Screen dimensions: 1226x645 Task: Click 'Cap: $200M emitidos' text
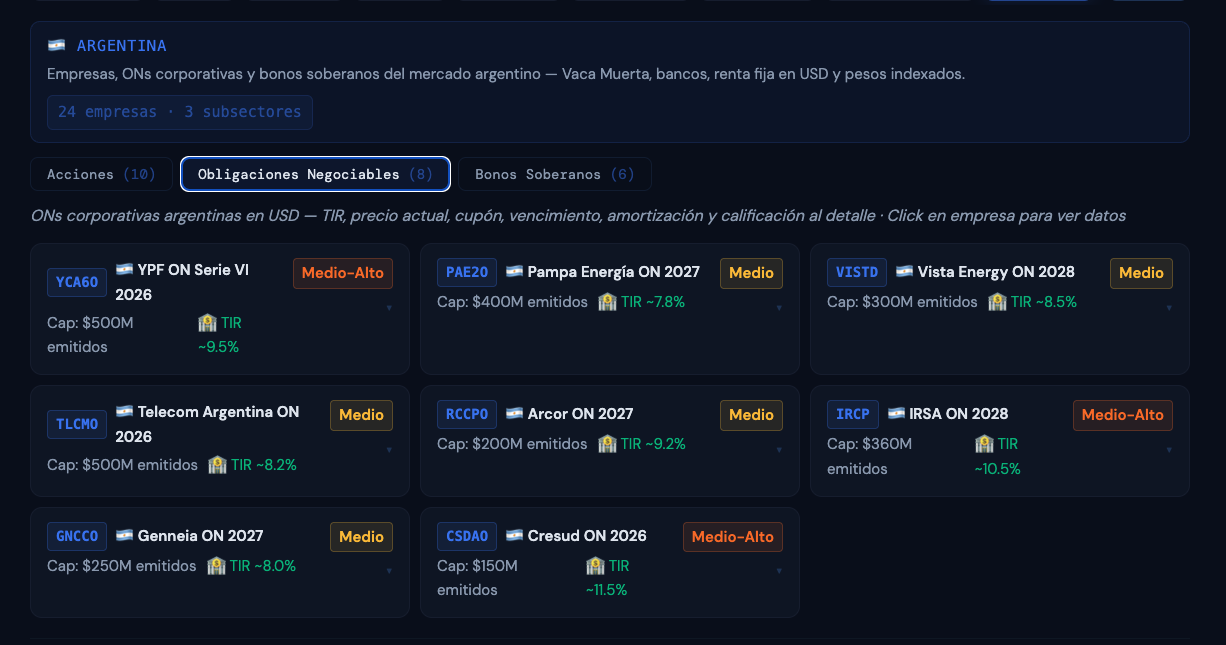[x=512, y=443]
